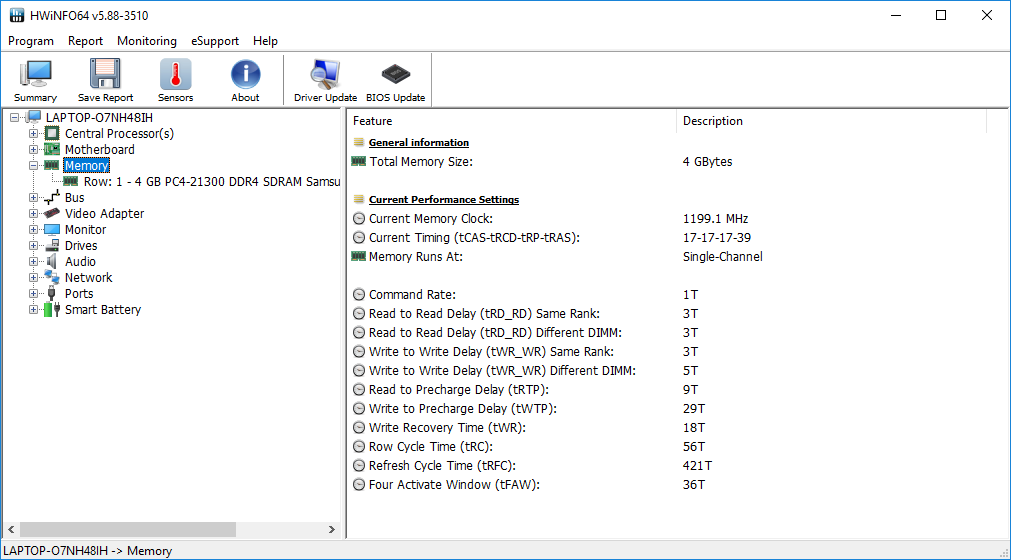Click the clock icon by Current Memory Clock
Viewport: 1011px width, 560px height.
click(359, 218)
